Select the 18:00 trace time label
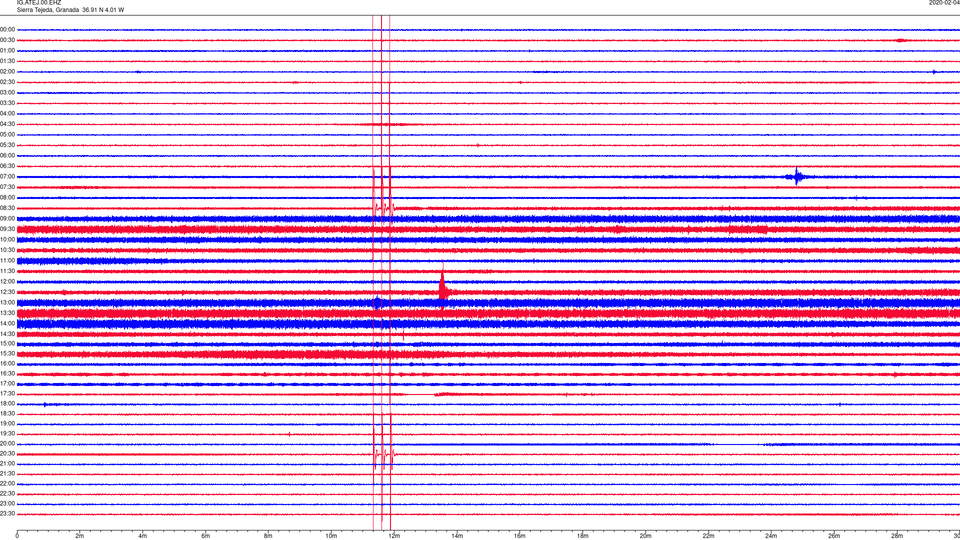Screen dimensions: 960x540 point(8,404)
